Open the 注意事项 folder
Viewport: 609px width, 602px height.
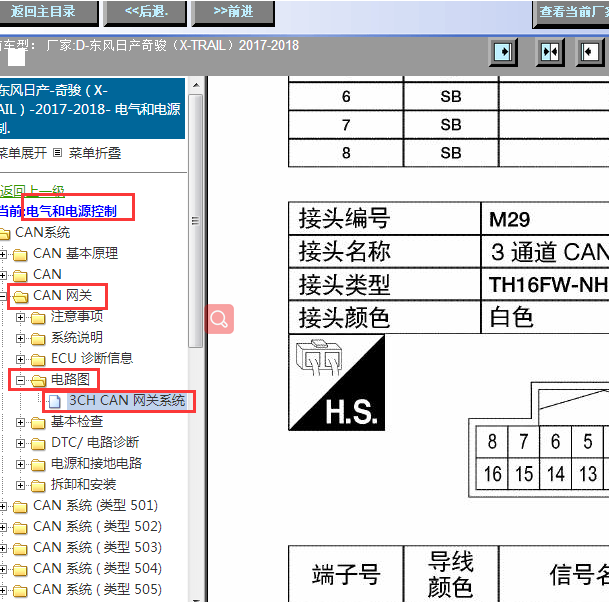[77, 317]
